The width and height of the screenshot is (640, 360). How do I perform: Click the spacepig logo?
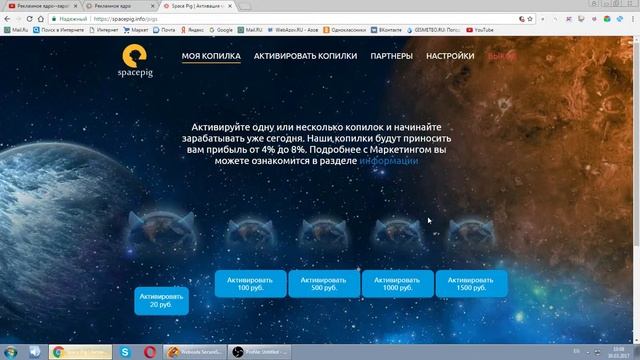(135, 61)
